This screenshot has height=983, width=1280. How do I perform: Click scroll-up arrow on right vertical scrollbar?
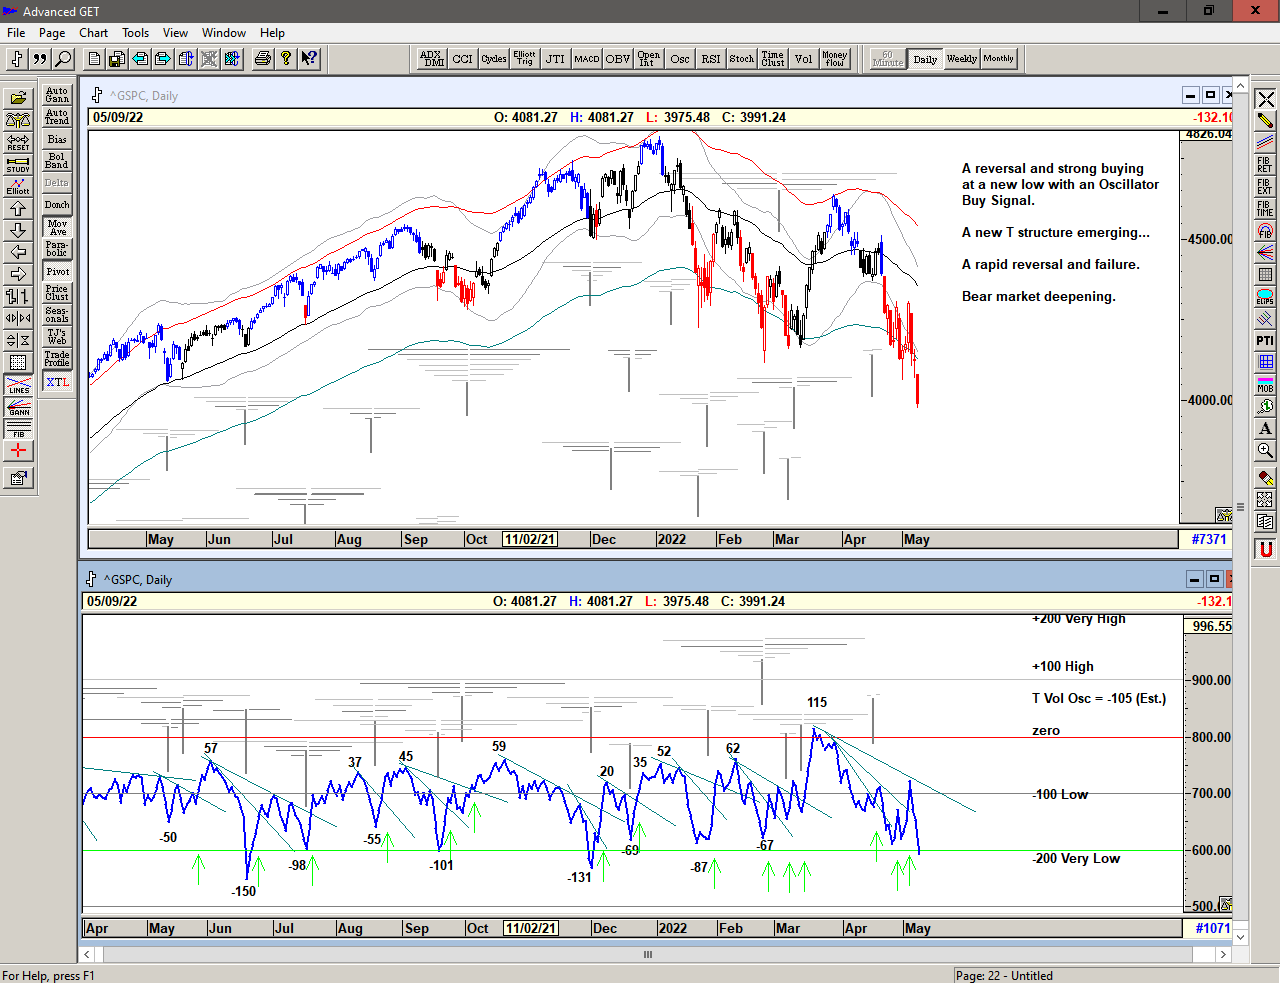point(1240,83)
